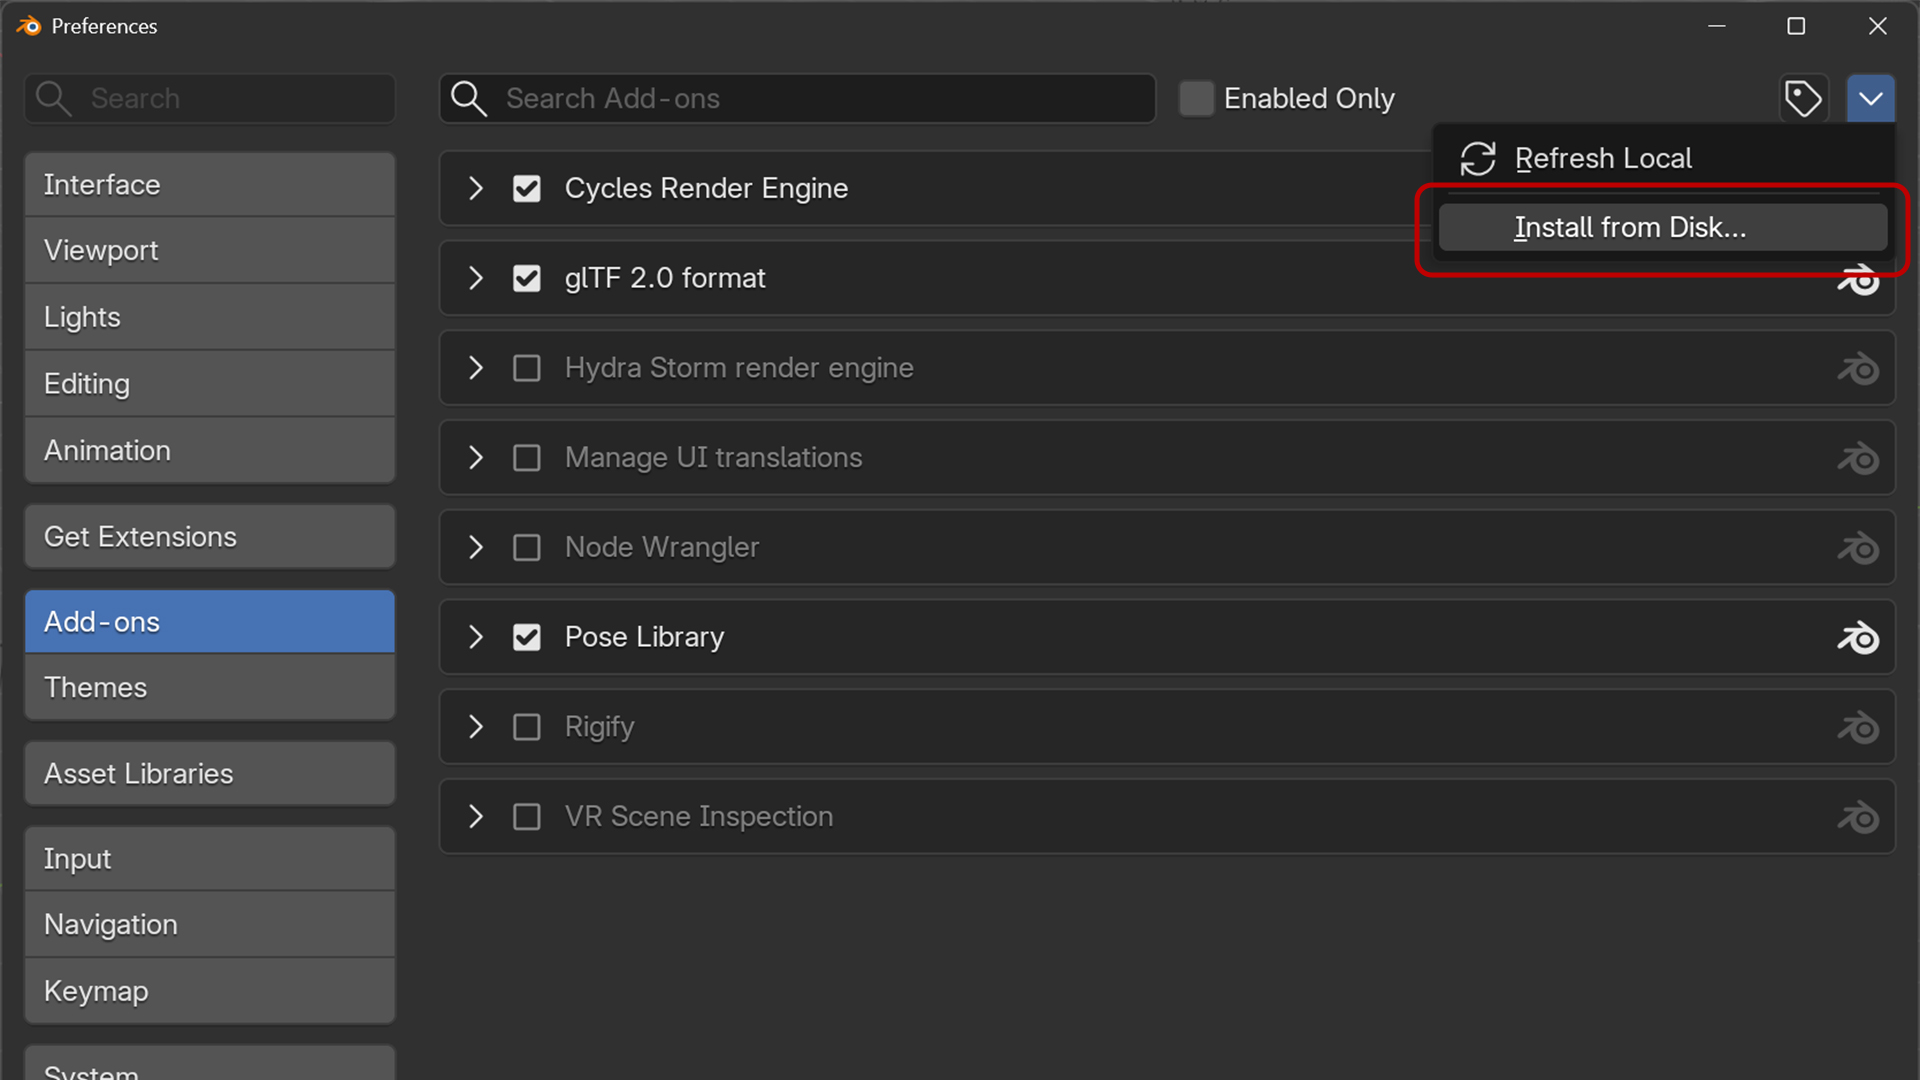
Task: Click the Blender icon on Manage UI translations row
Action: pos(1858,458)
